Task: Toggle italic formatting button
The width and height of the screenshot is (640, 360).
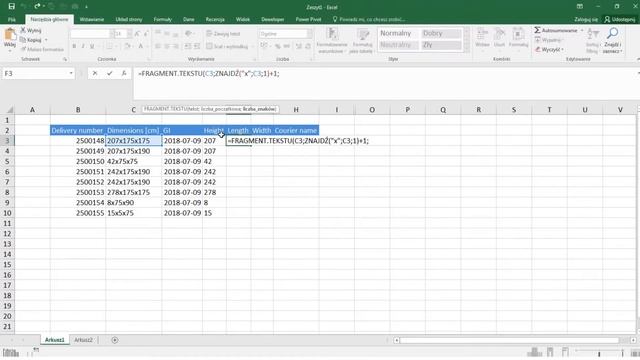Action: click(83, 47)
